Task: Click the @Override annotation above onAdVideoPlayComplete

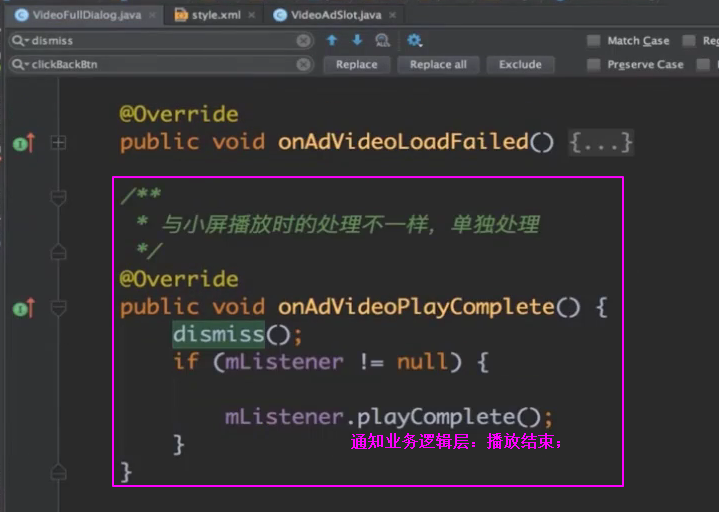Action: click(179, 279)
